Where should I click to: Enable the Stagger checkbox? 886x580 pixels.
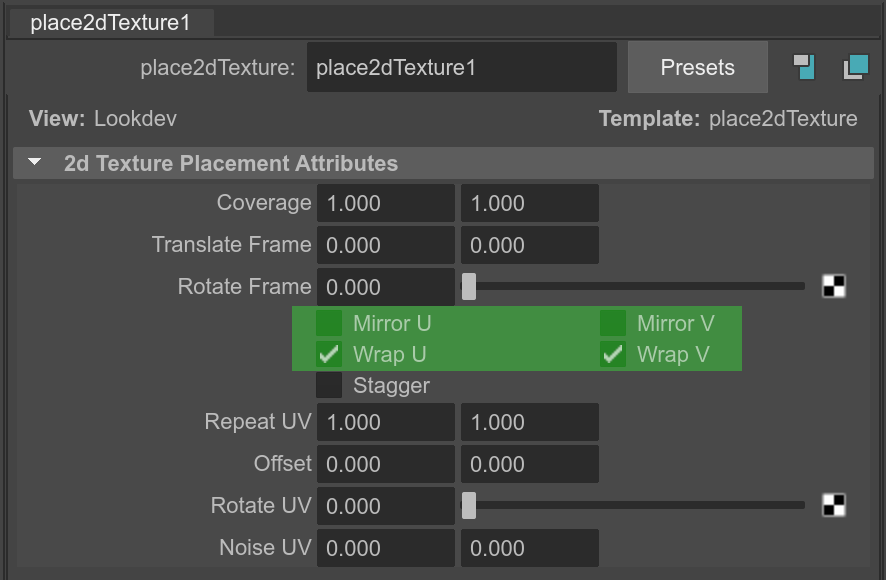click(x=329, y=386)
